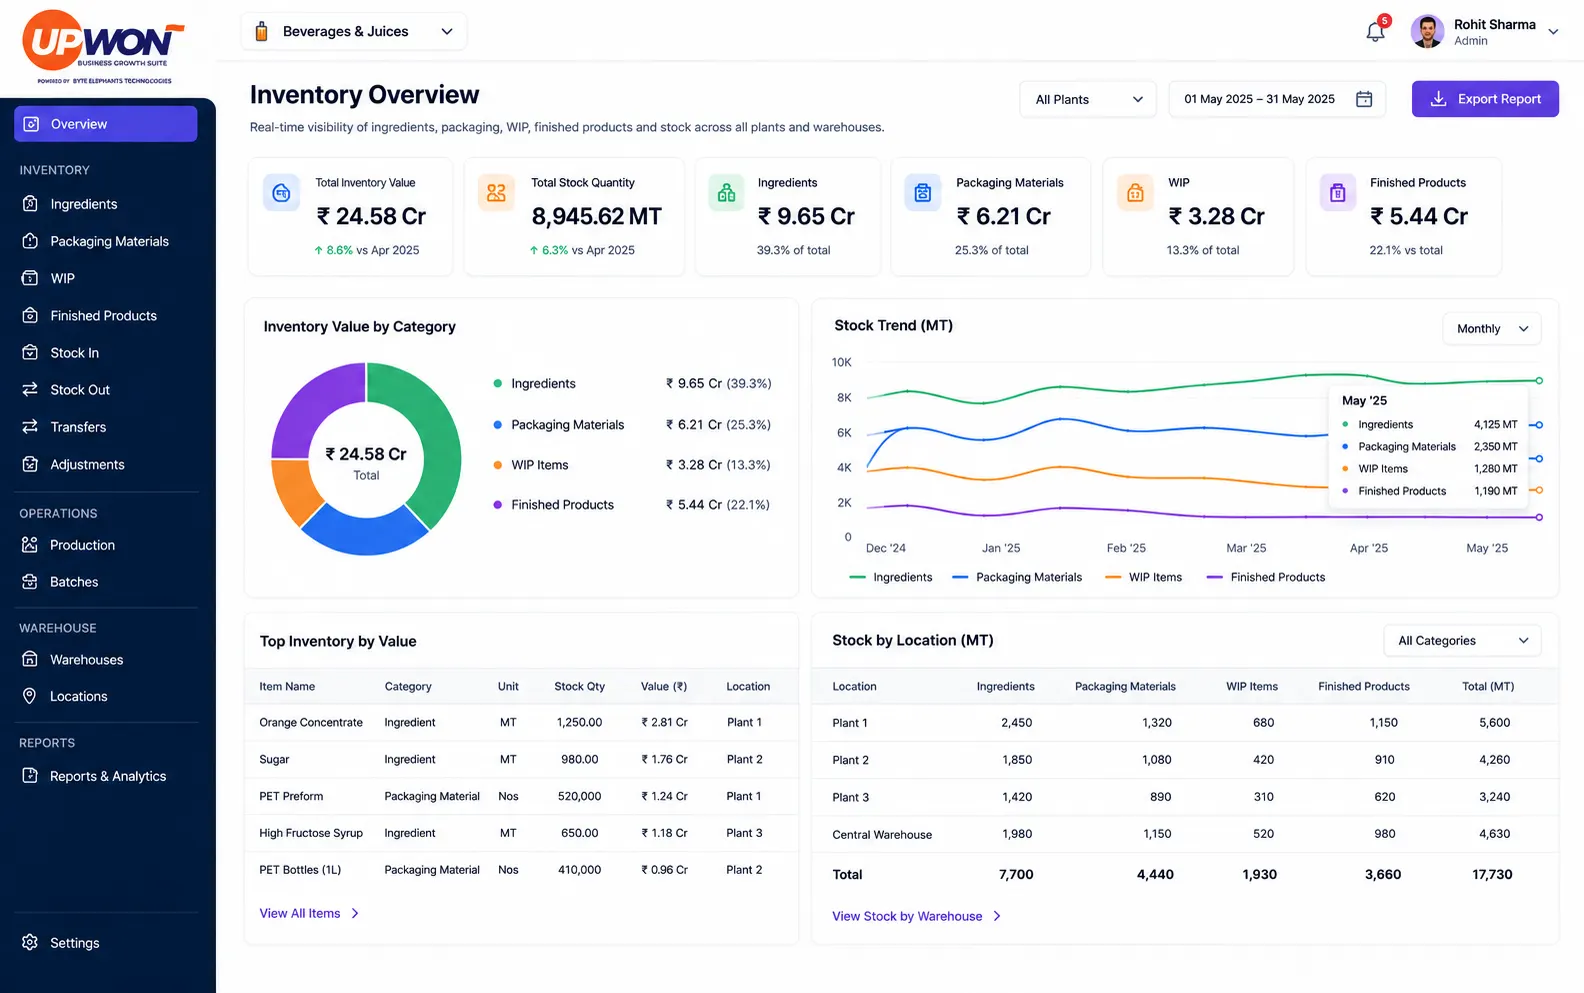Click the Locations pin icon in sidebar
This screenshot has width=1584, height=993.
click(30, 696)
